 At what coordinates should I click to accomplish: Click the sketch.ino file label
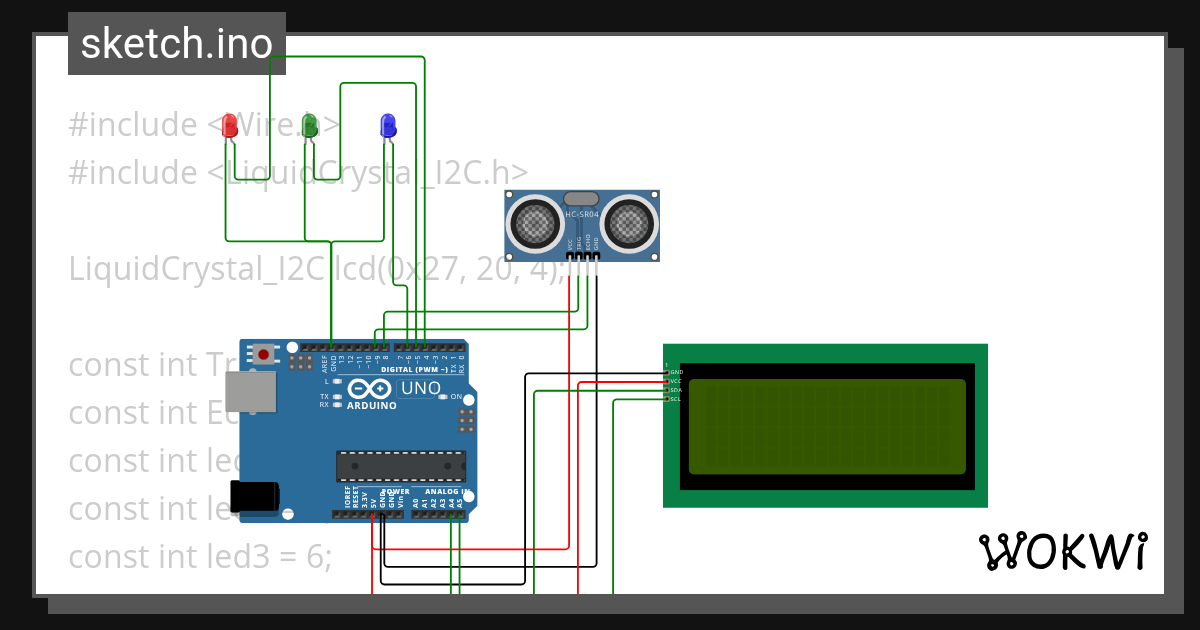pyautogui.click(x=176, y=43)
